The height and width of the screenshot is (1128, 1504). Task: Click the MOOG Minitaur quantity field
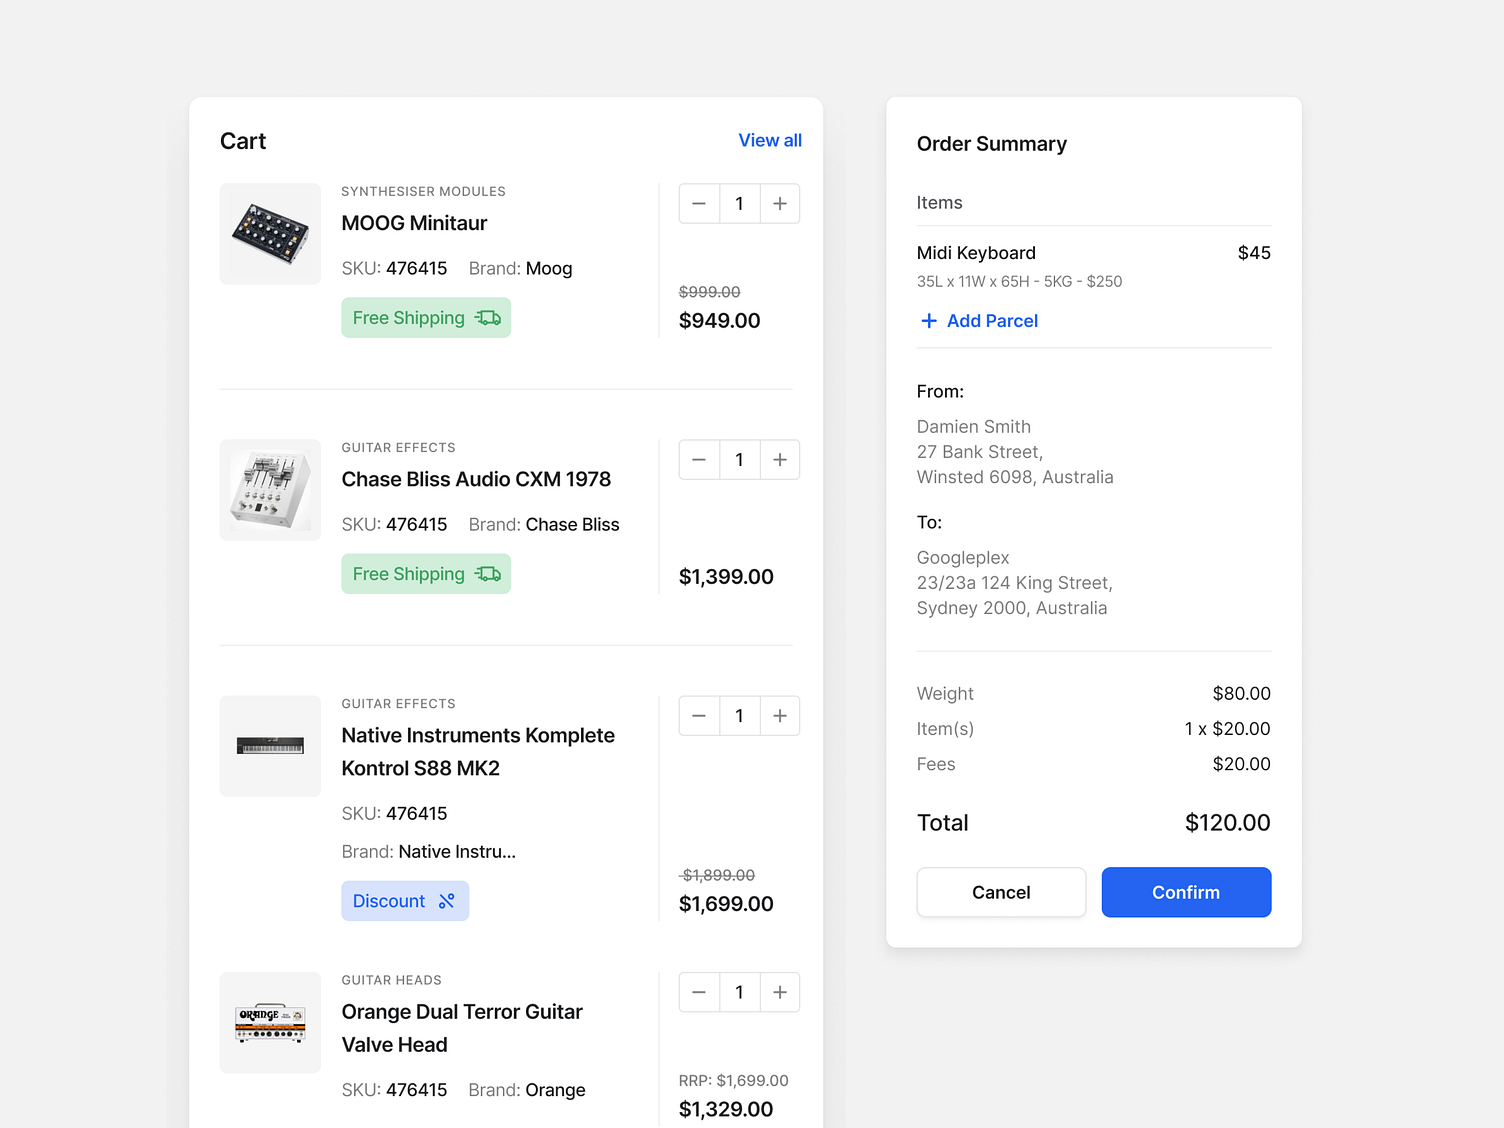pos(740,204)
